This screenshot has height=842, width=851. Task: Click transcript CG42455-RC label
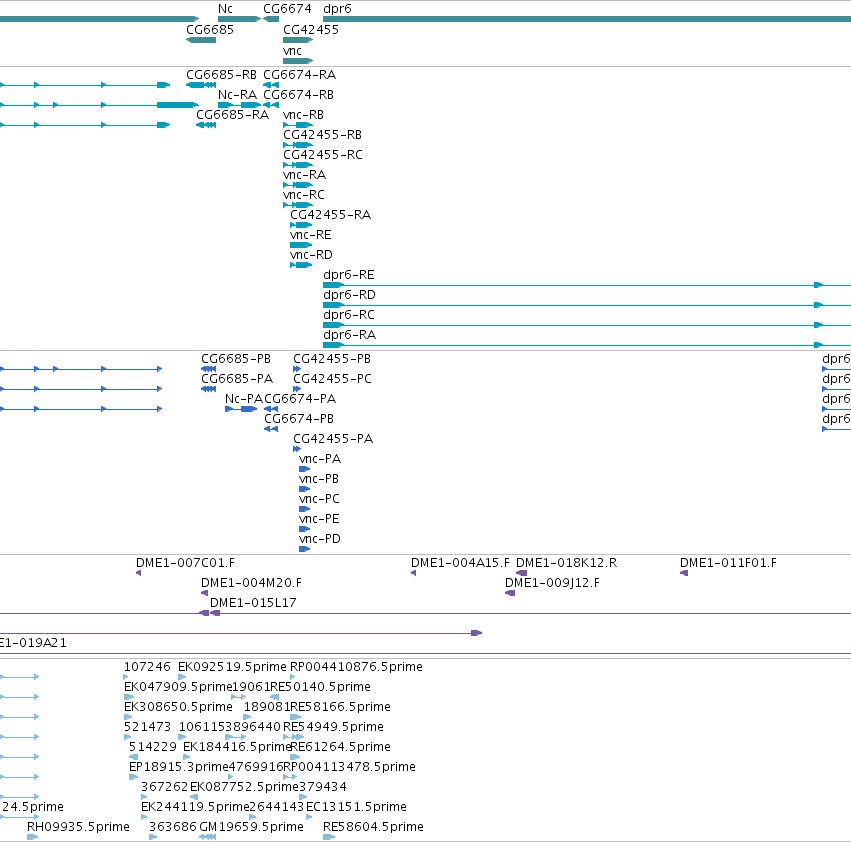click(x=322, y=155)
